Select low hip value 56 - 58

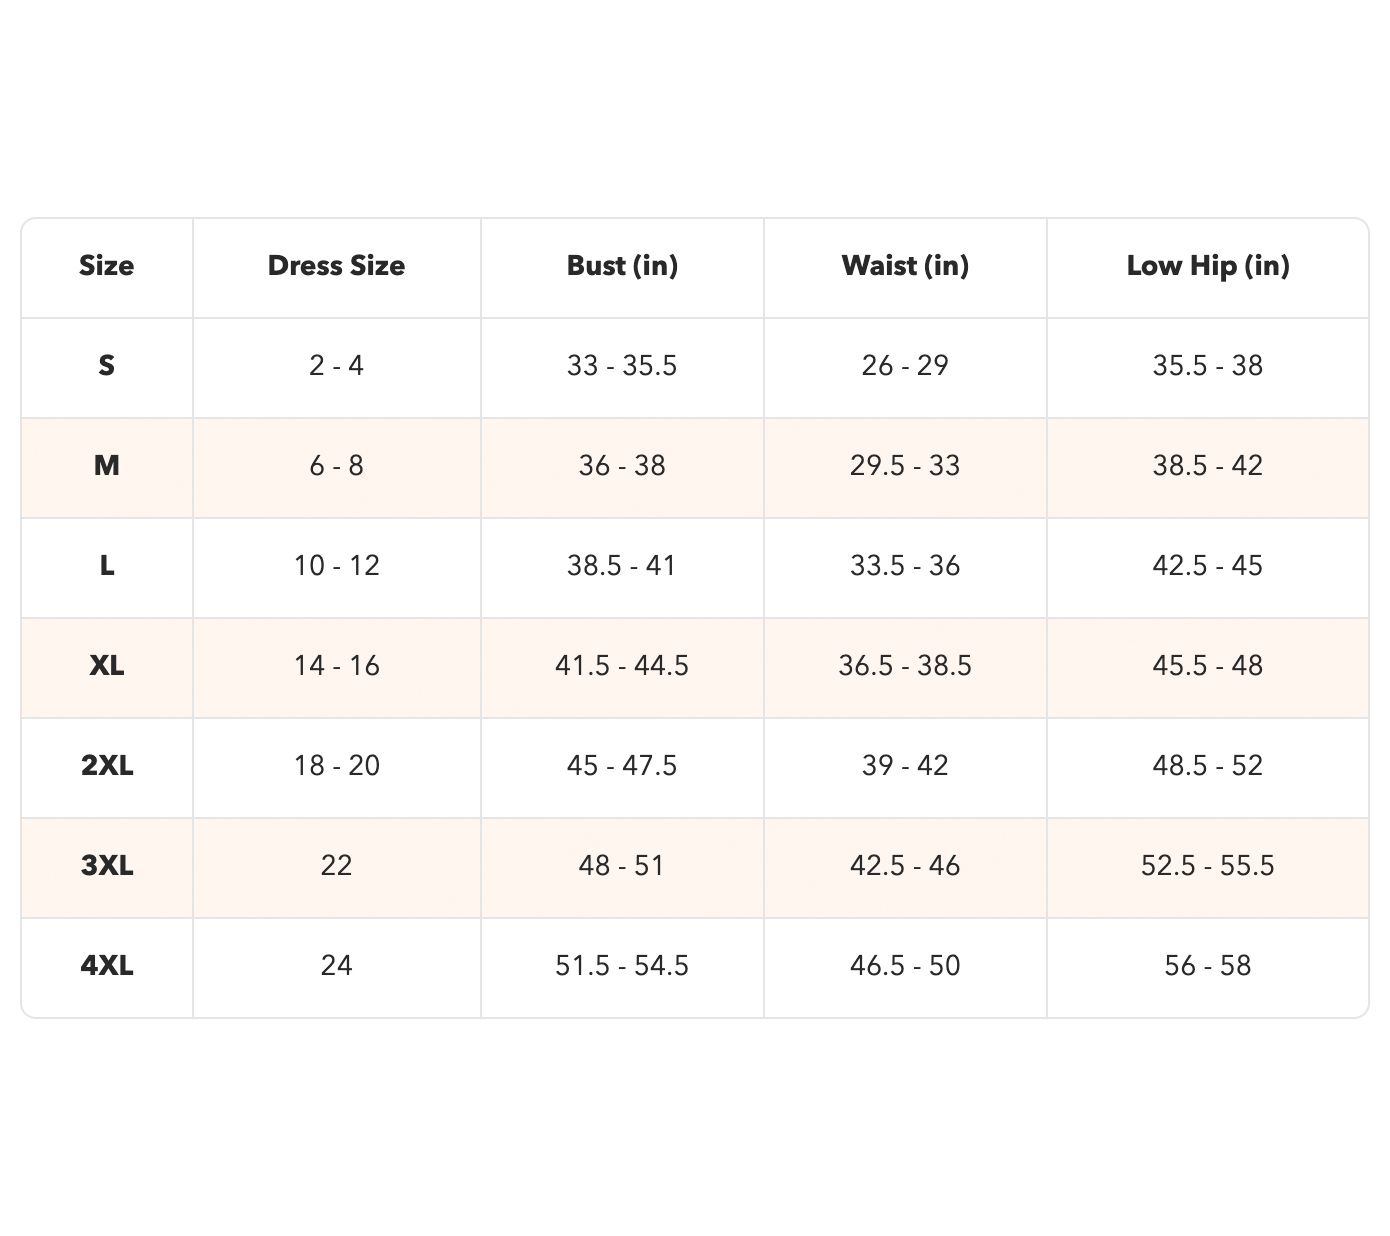coord(1208,966)
